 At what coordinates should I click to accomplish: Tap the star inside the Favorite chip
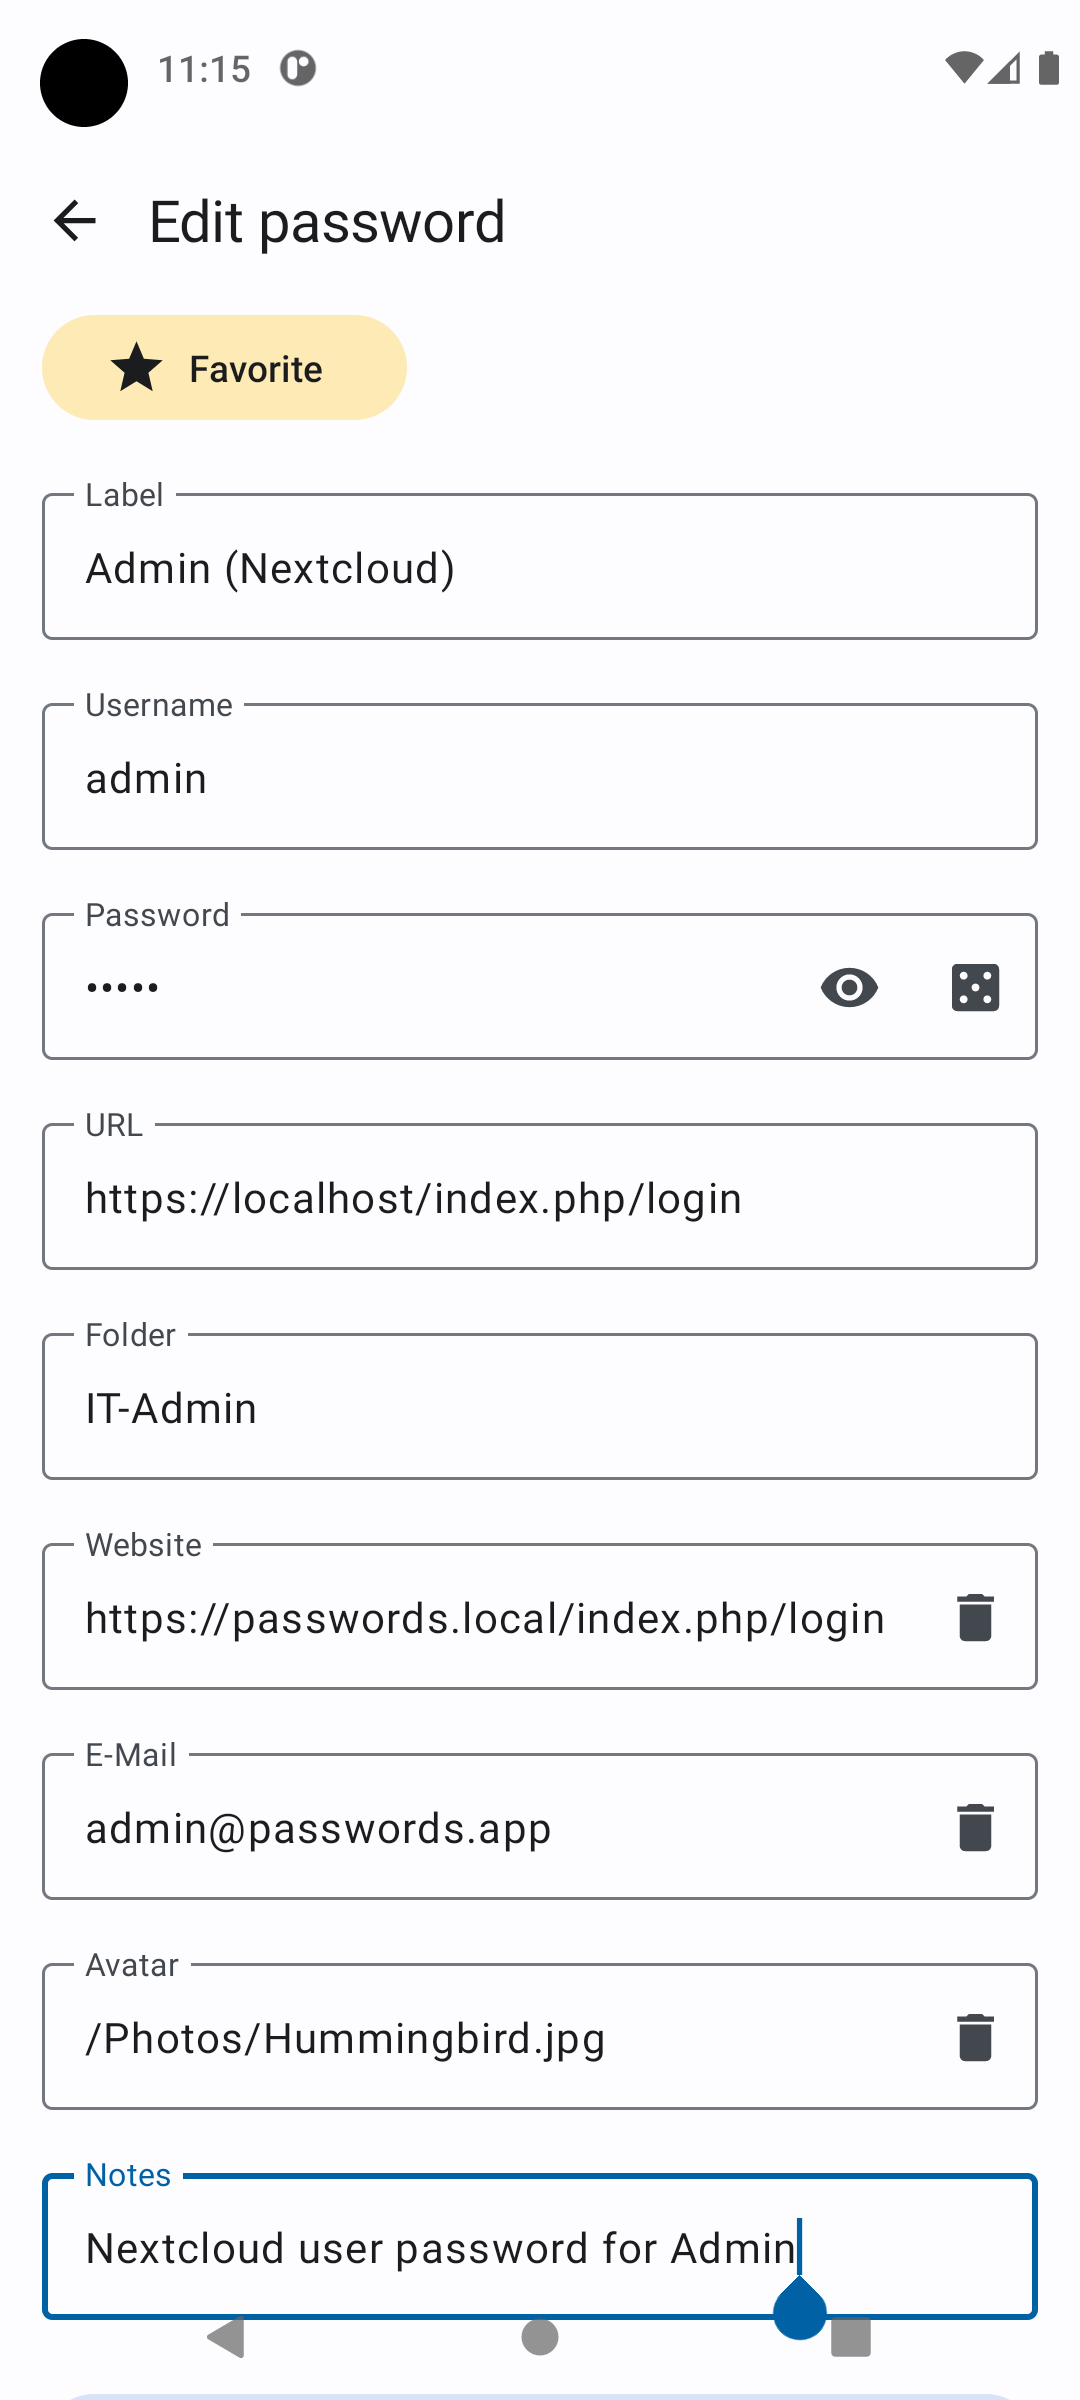pyautogui.click(x=135, y=367)
